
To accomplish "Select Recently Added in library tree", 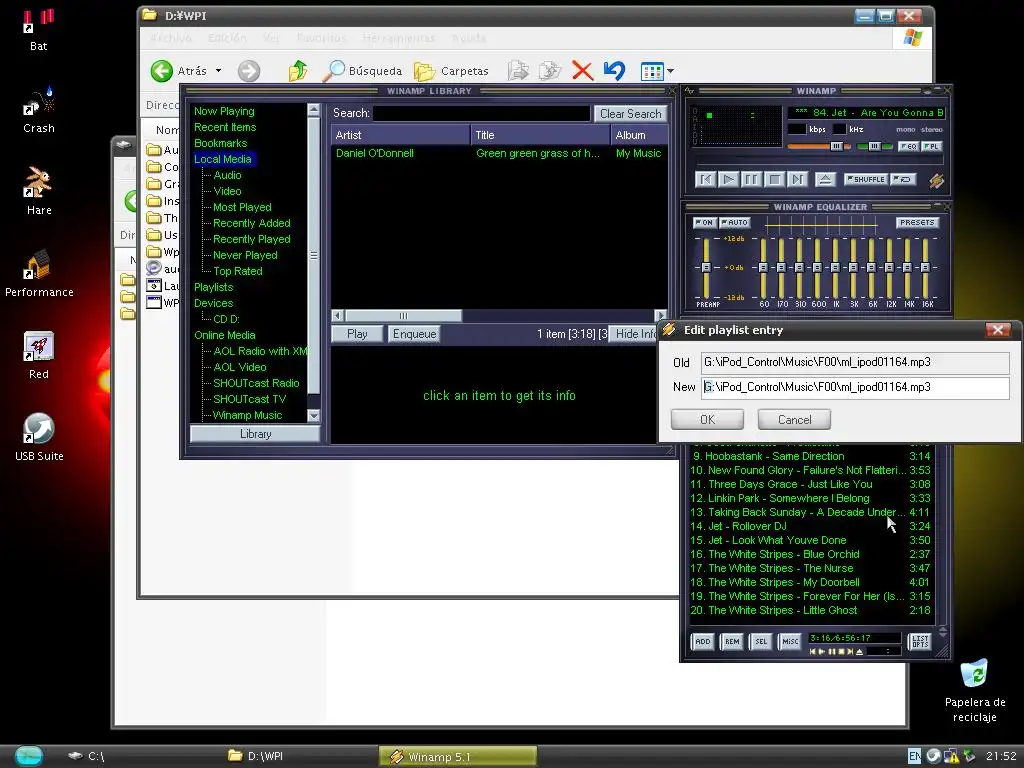I will pos(251,223).
